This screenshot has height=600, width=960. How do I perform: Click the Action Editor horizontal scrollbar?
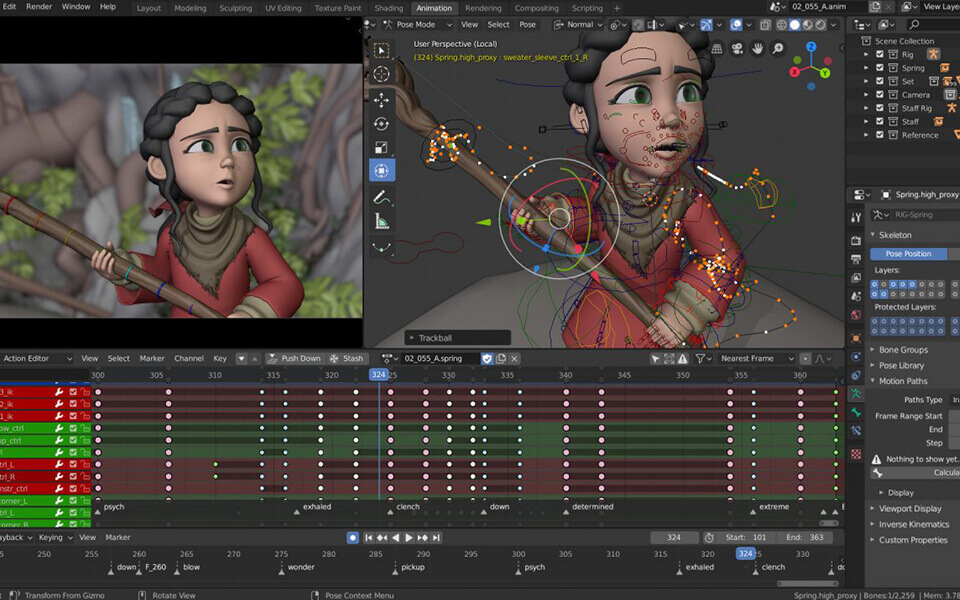click(829, 523)
